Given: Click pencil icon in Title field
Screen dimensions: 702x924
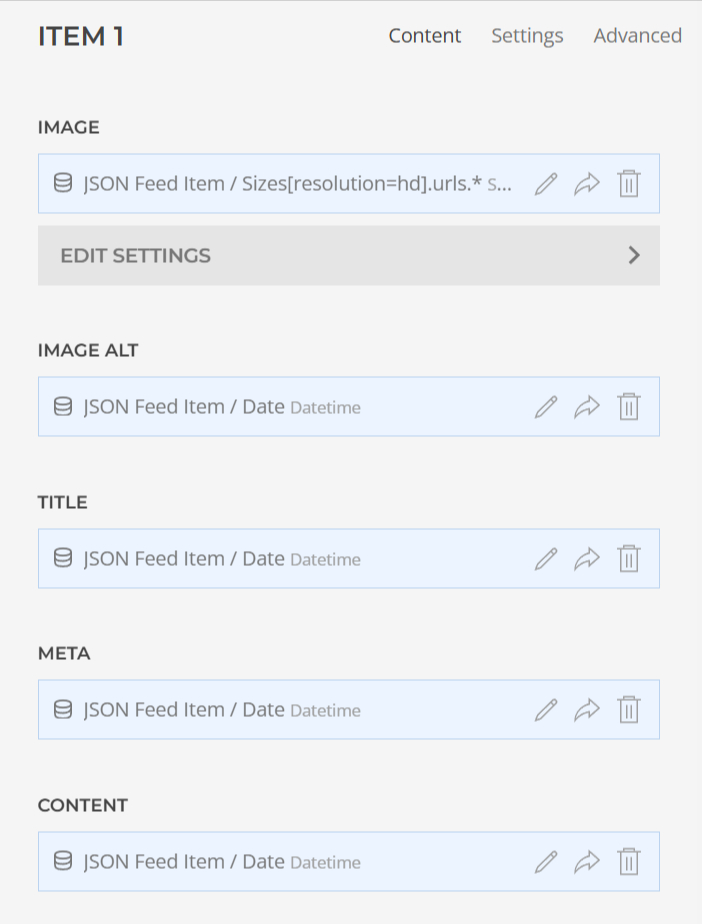Looking at the screenshot, I should pos(545,559).
